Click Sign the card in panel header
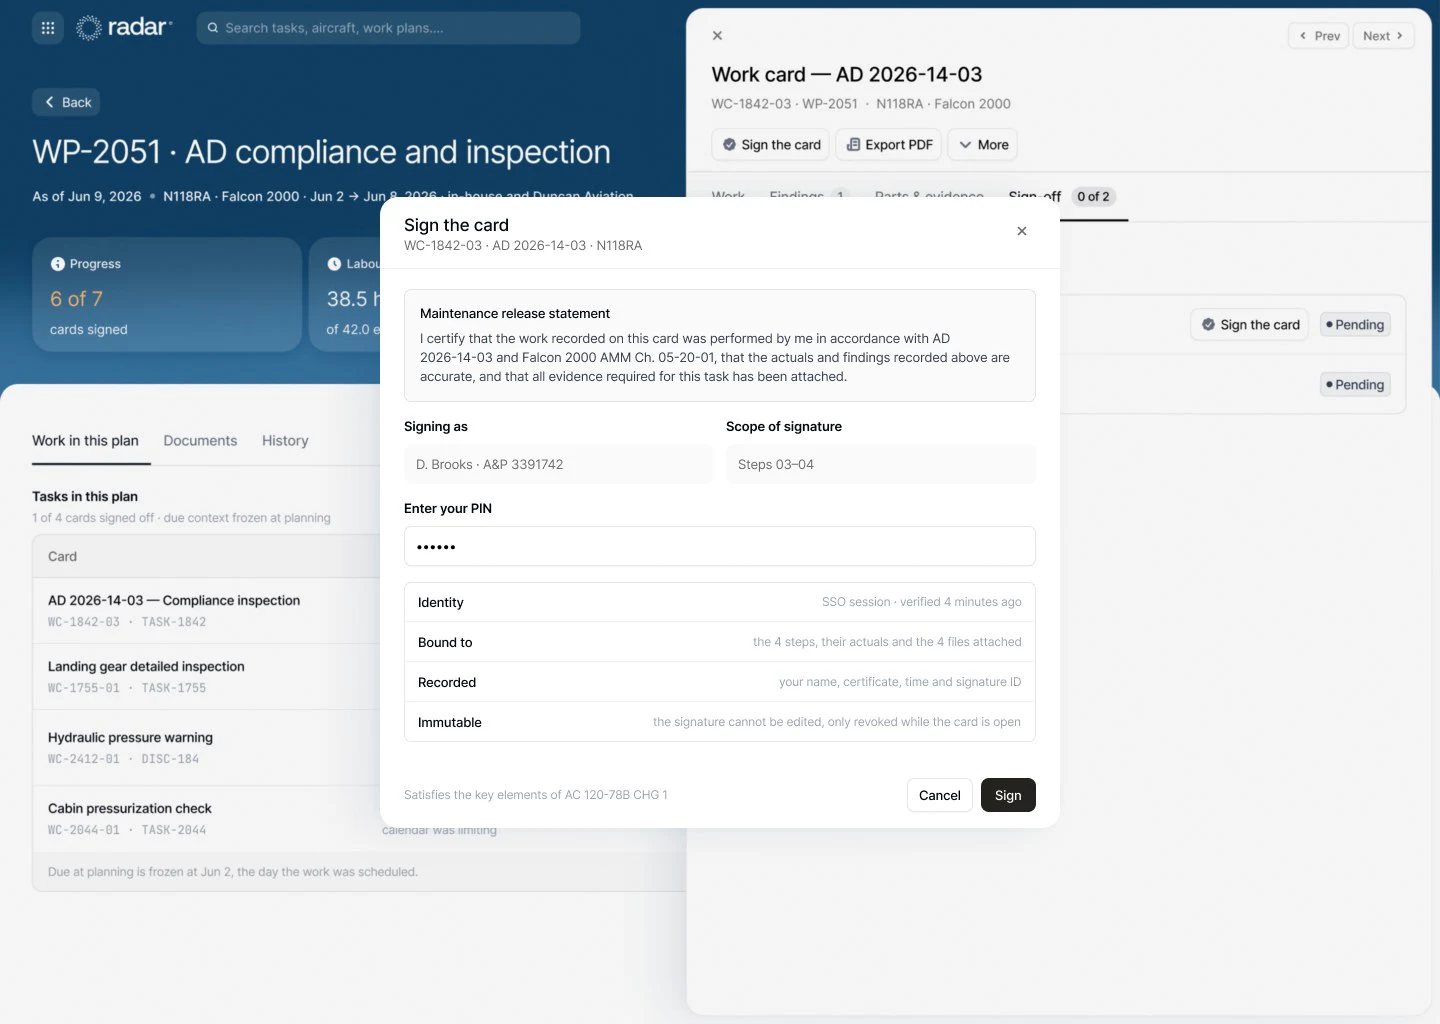 [x=771, y=145]
